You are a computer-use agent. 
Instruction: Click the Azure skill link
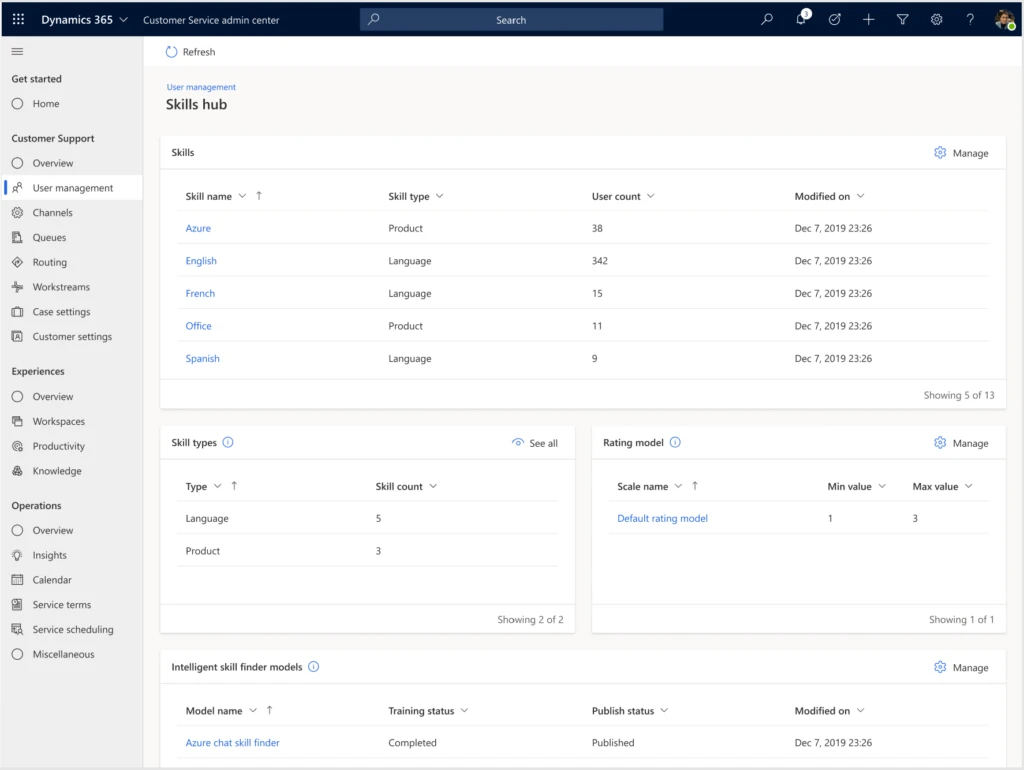tap(198, 228)
